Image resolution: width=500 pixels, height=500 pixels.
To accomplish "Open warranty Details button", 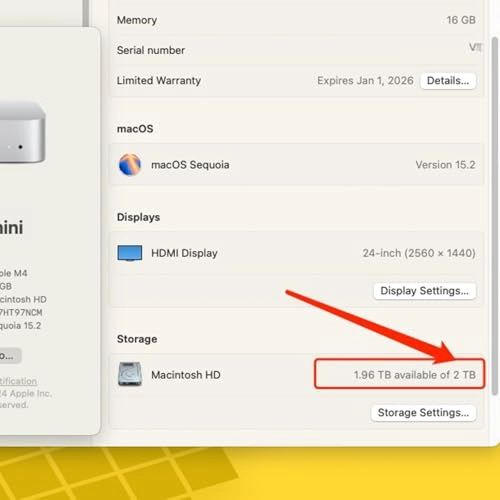I will click(x=448, y=81).
